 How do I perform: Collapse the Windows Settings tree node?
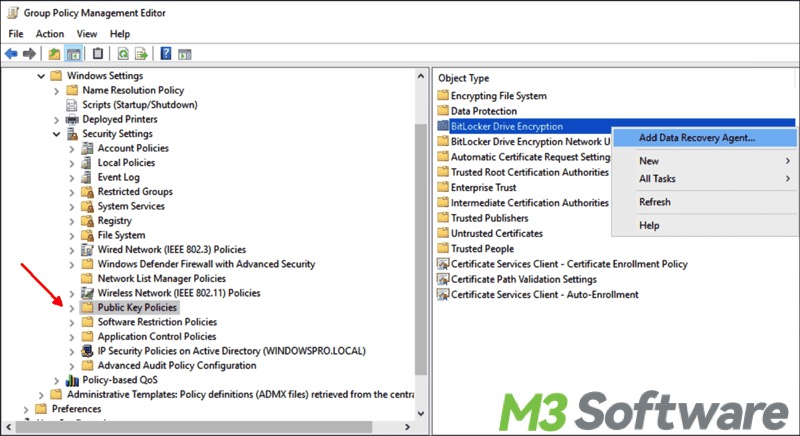tap(41, 76)
